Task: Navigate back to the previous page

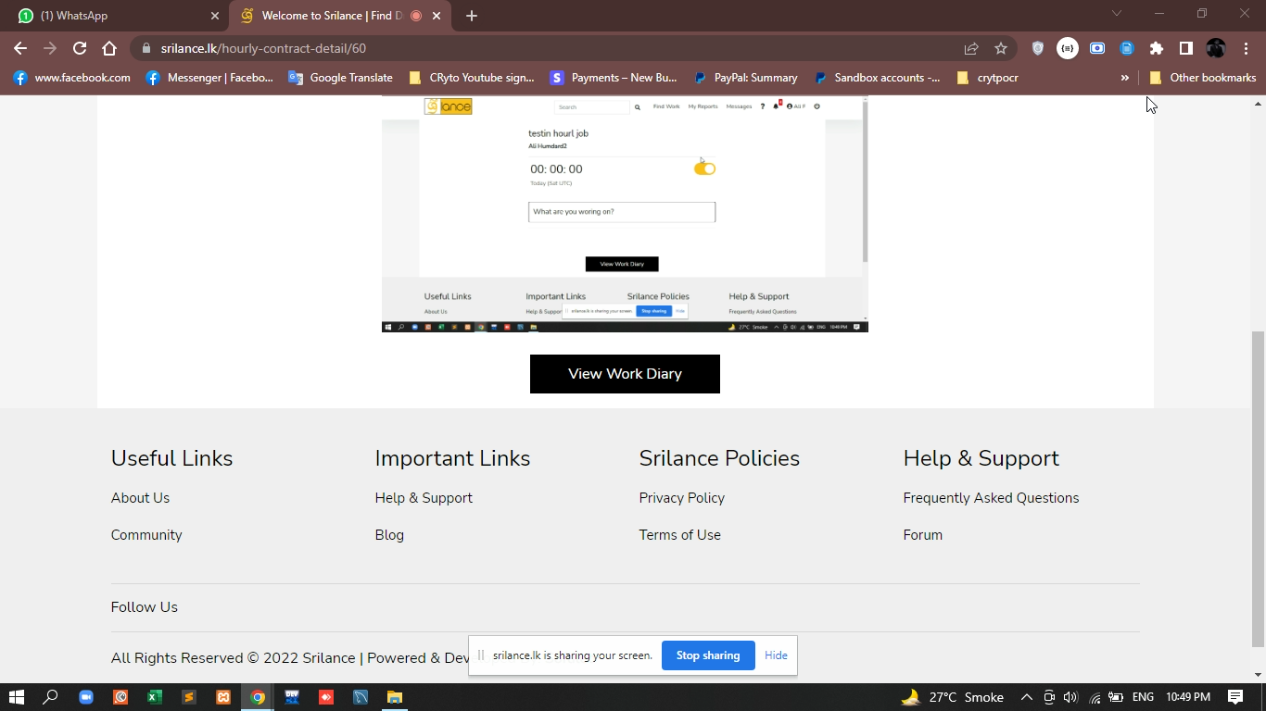Action: (20, 48)
